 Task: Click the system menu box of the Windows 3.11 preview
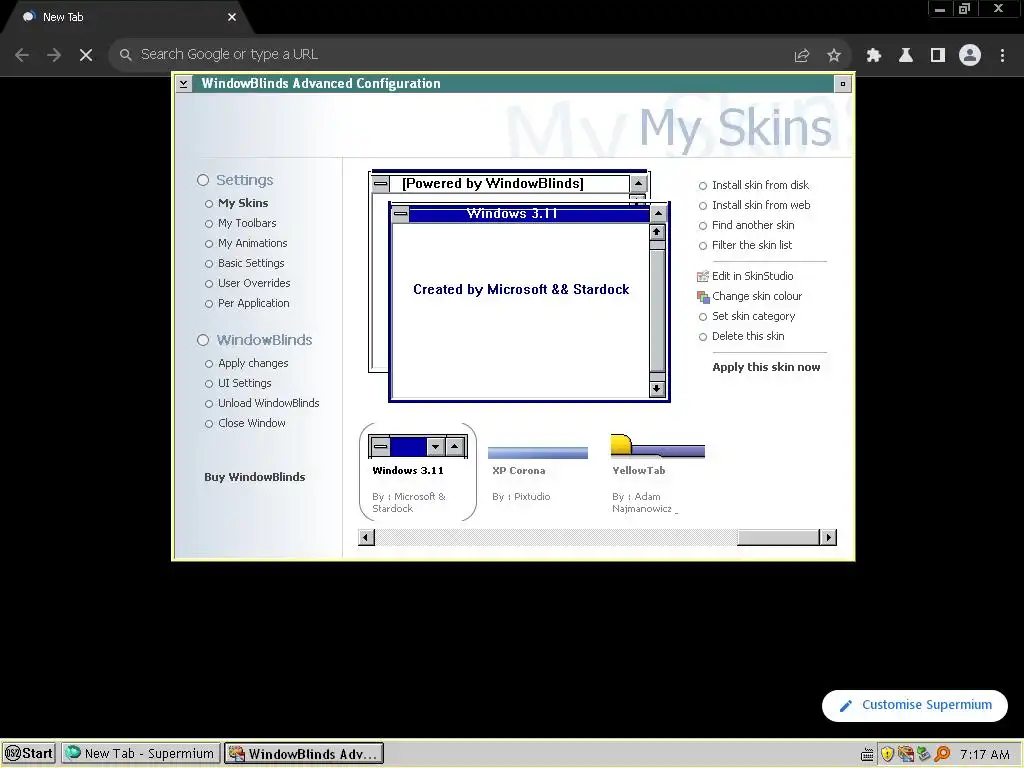point(400,214)
